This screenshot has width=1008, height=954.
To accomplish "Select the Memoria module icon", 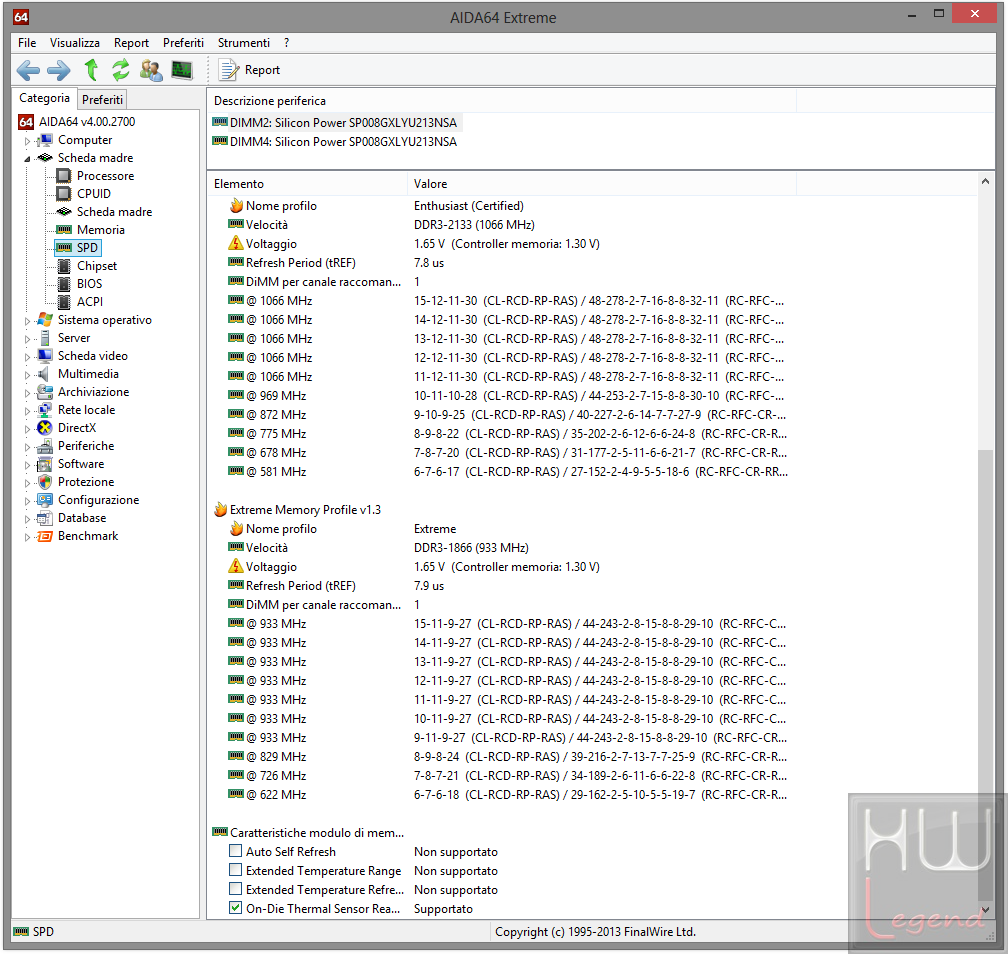I will [x=64, y=230].
